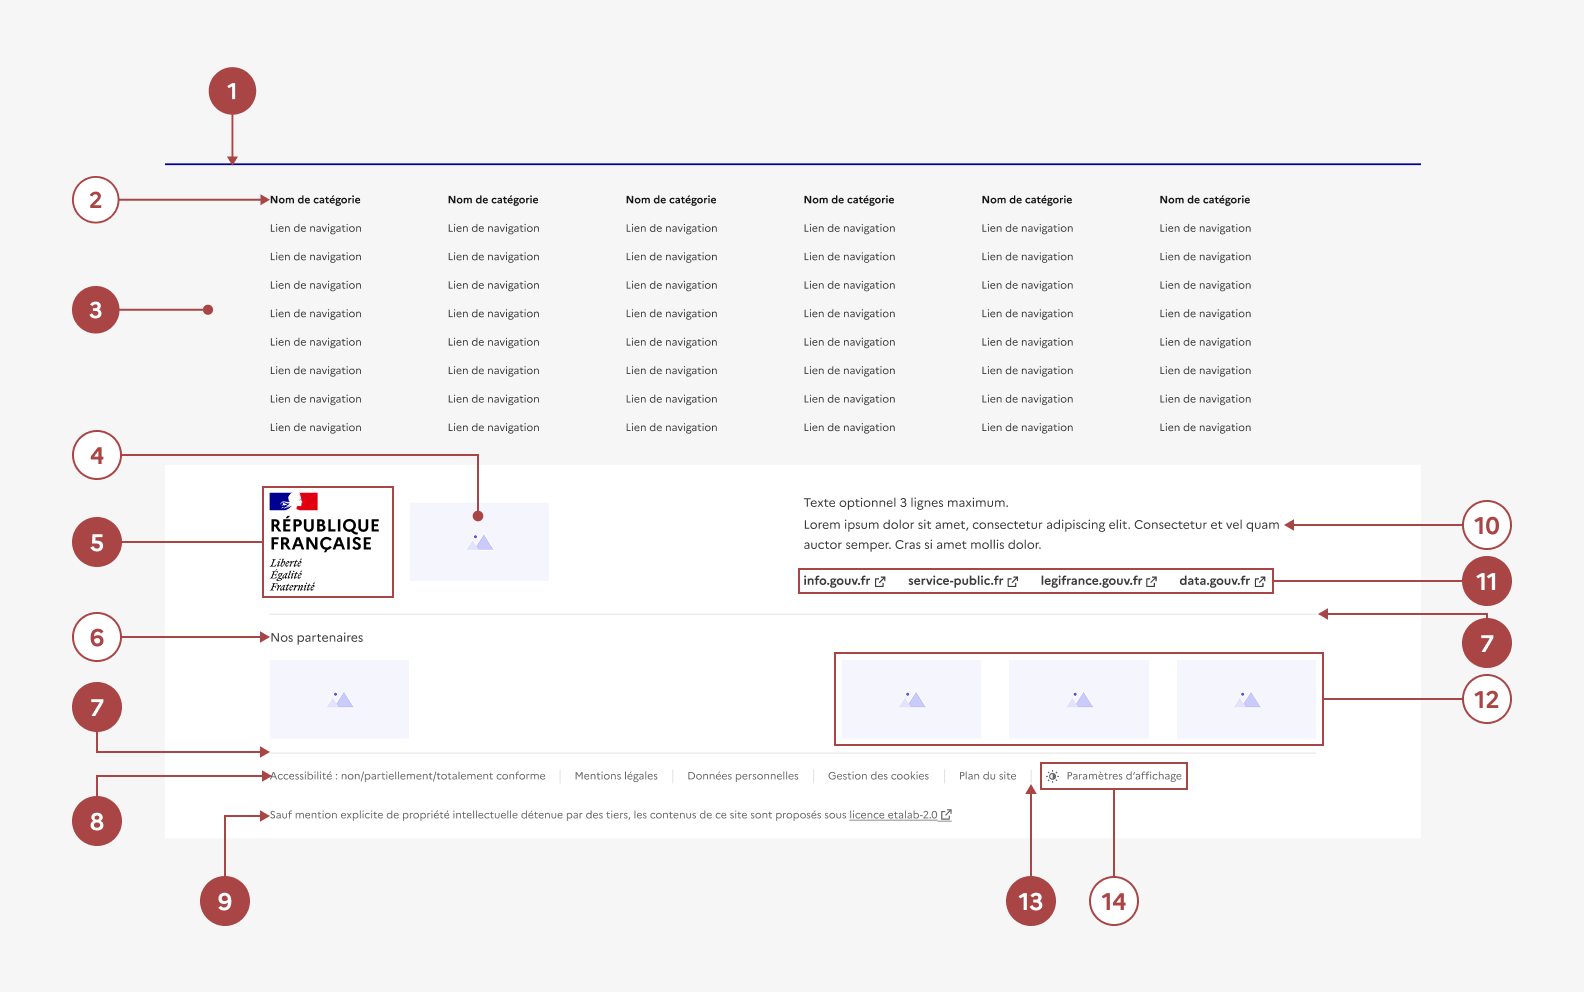This screenshot has width=1584, height=992.
Task: Click the Mentions légales footer link
Action: pos(616,776)
